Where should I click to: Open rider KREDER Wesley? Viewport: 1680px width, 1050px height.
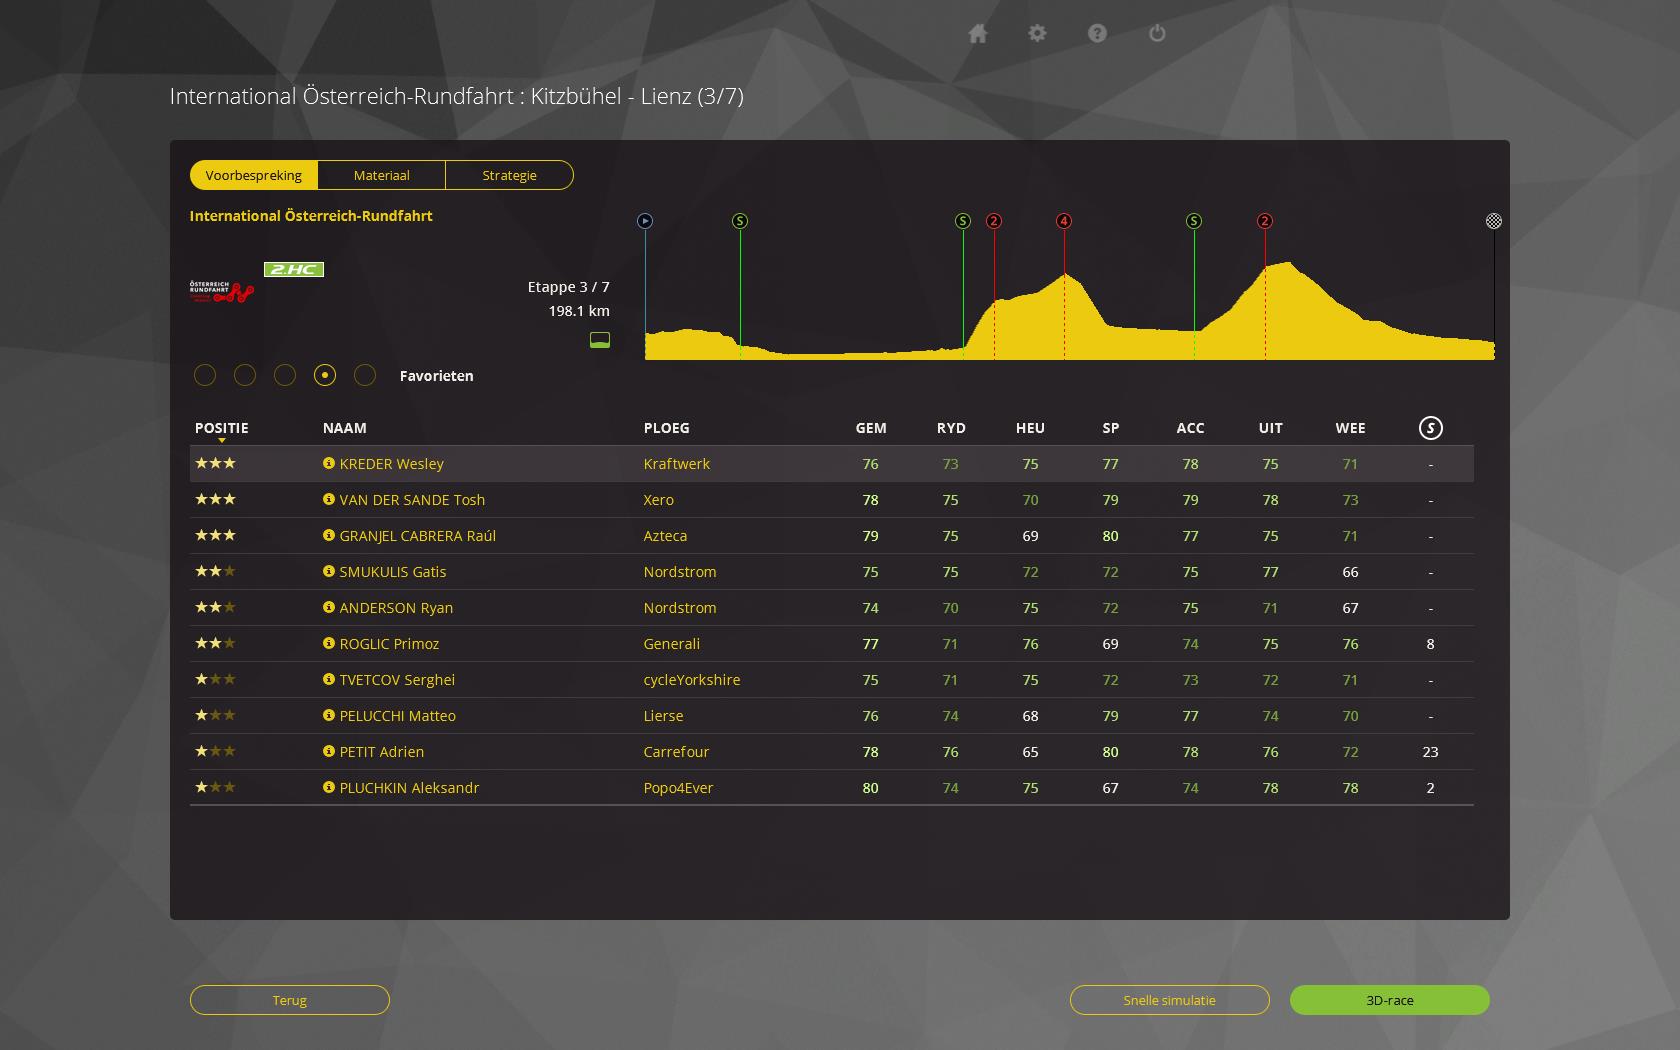(x=391, y=464)
